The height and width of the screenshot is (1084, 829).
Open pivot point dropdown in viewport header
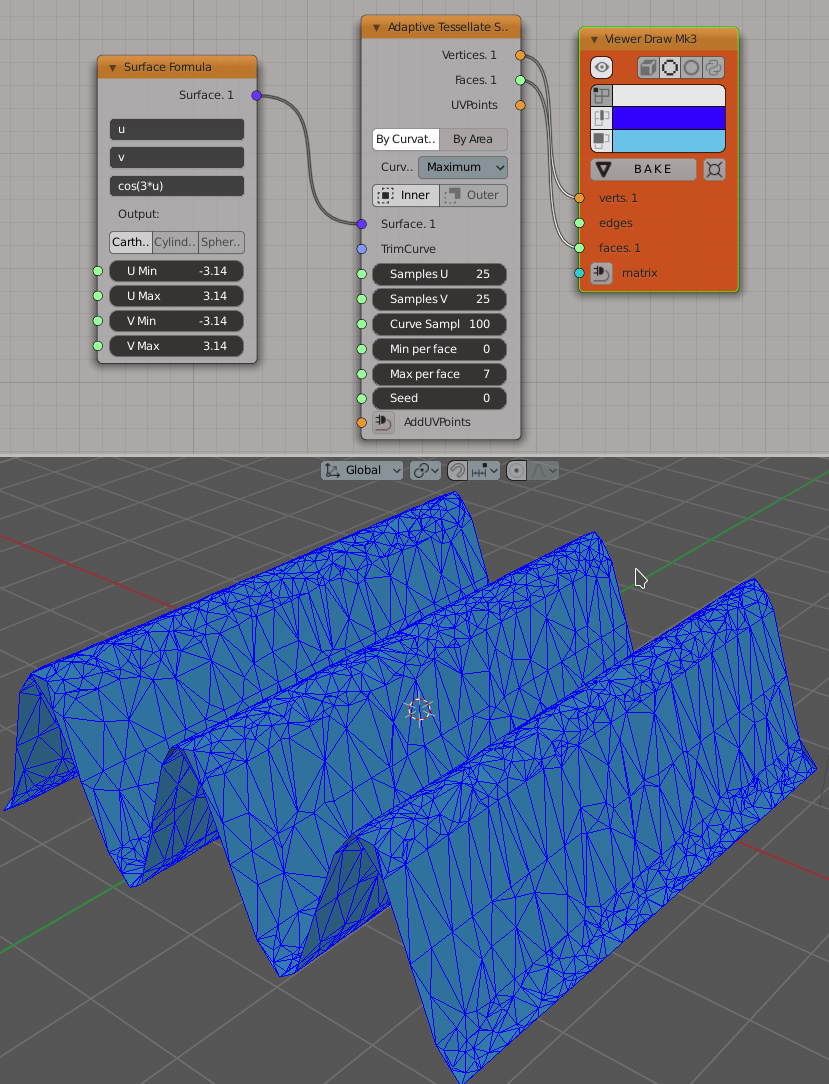point(425,471)
